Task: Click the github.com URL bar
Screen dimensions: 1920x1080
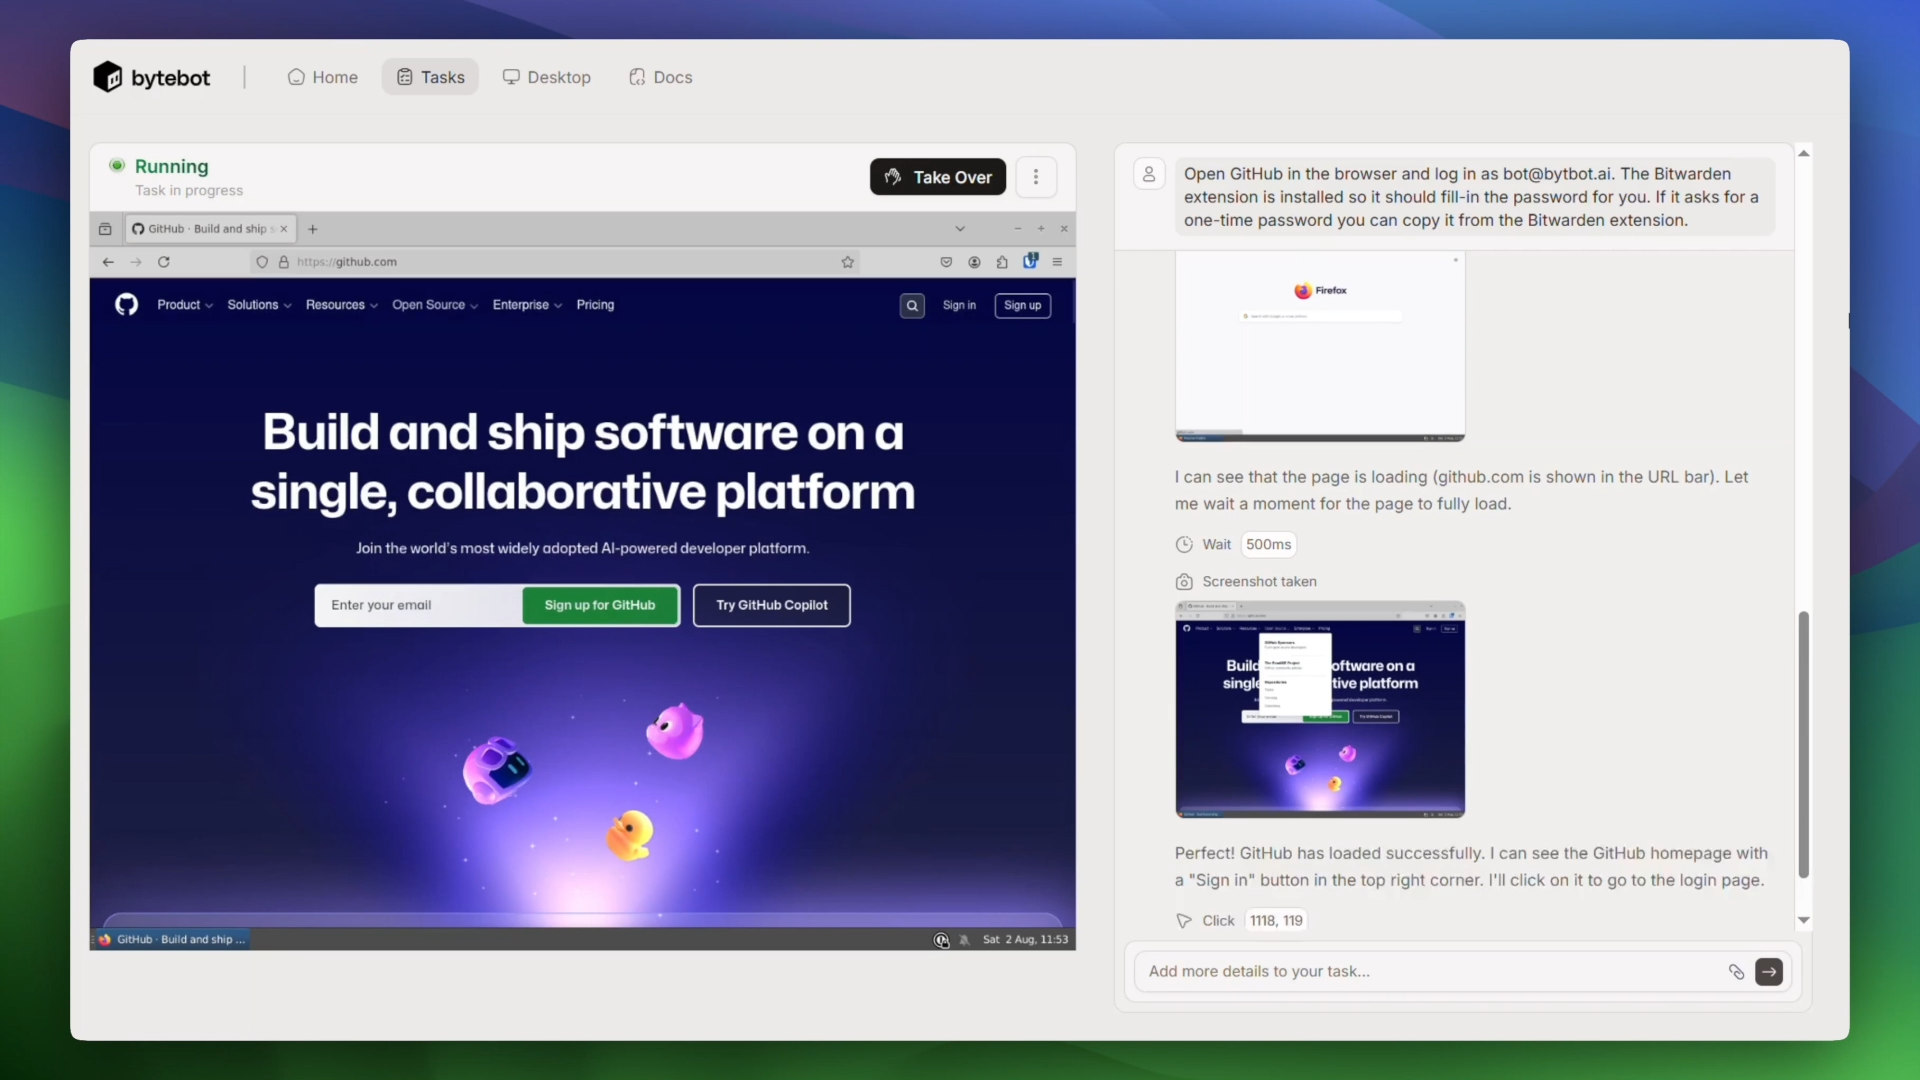Action: pos(555,262)
